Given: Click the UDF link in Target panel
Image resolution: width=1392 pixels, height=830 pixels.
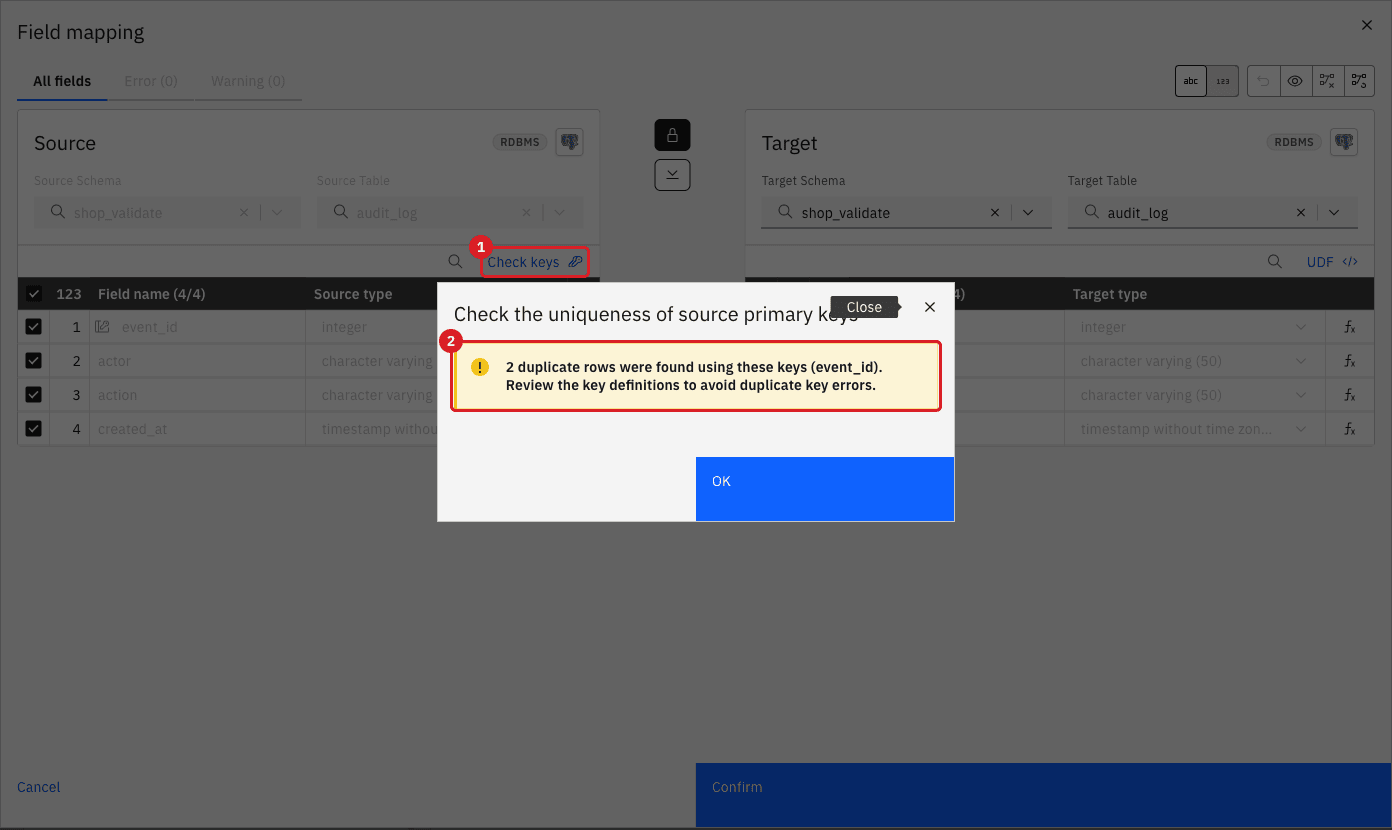Looking at the screenshot, I should [x=1332, y=262].
